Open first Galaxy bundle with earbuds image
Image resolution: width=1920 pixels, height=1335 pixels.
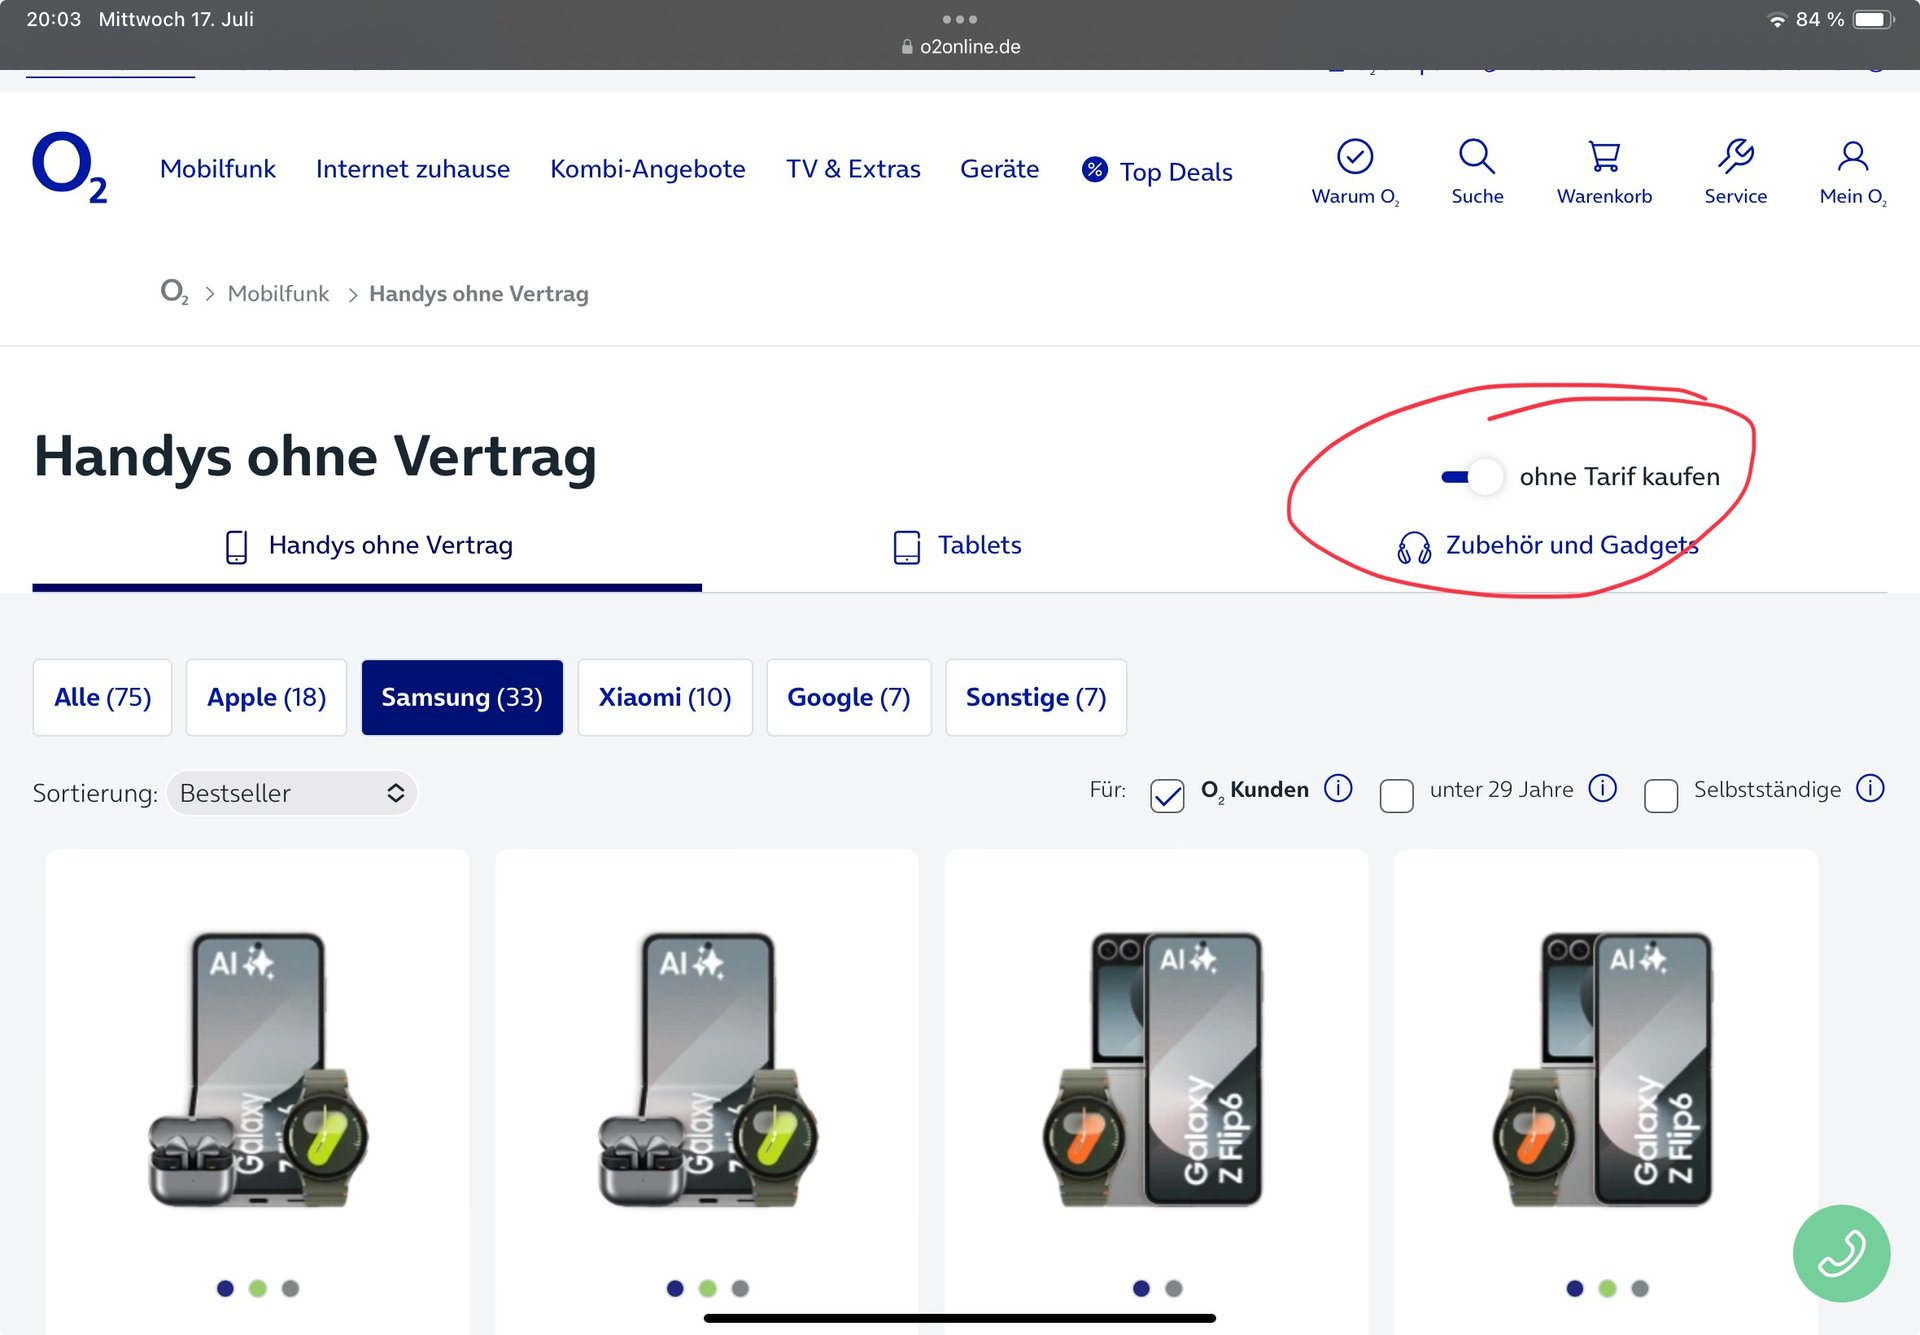(258, 1070)
